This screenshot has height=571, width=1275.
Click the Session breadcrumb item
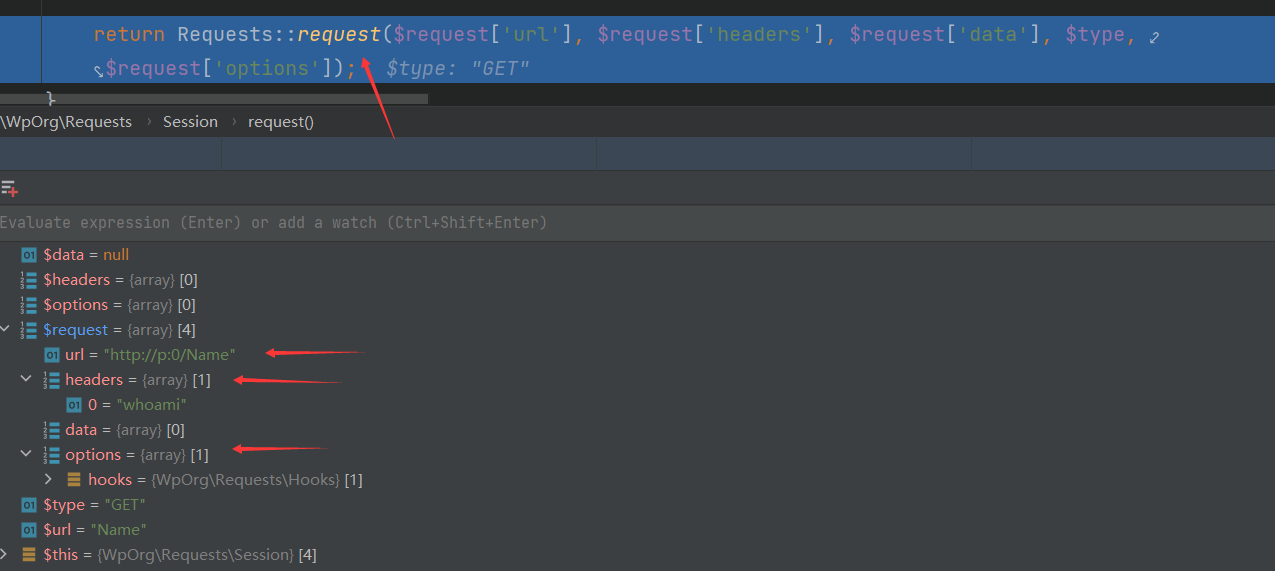190,122
